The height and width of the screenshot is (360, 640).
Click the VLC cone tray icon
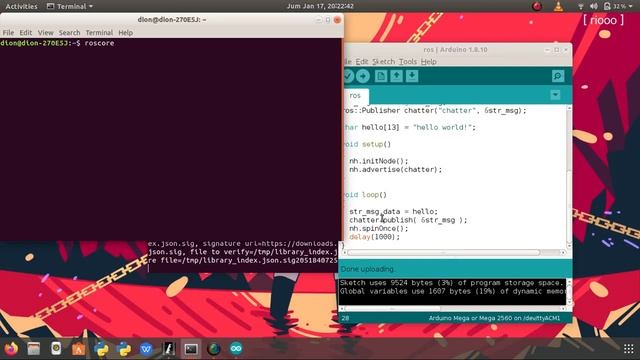coord(558,6)
